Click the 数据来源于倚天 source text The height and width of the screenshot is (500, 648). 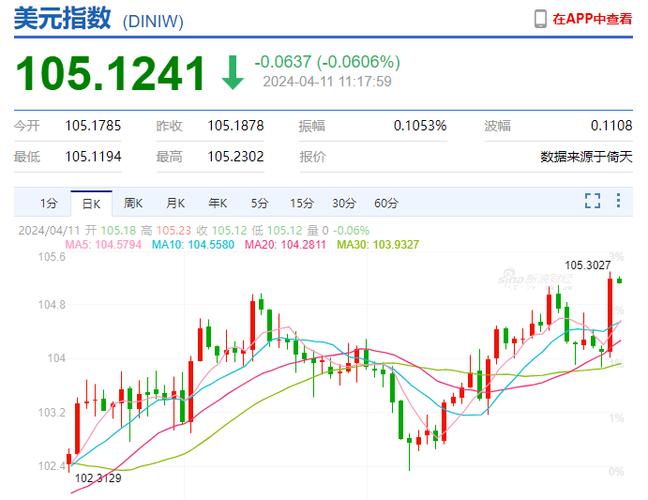pyautogui.click(x=586, y=157)
